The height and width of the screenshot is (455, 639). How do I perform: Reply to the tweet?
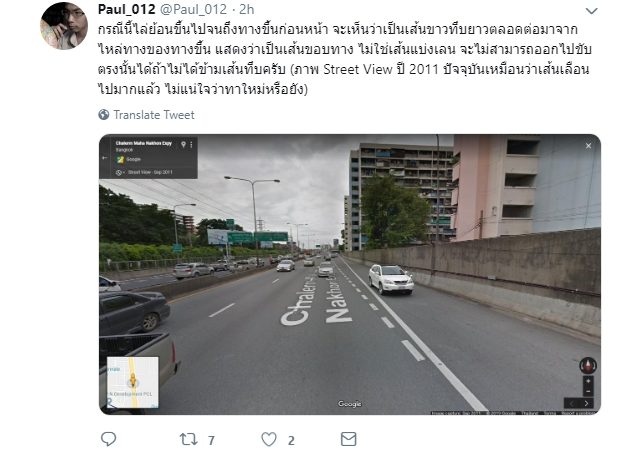[108, 439]
